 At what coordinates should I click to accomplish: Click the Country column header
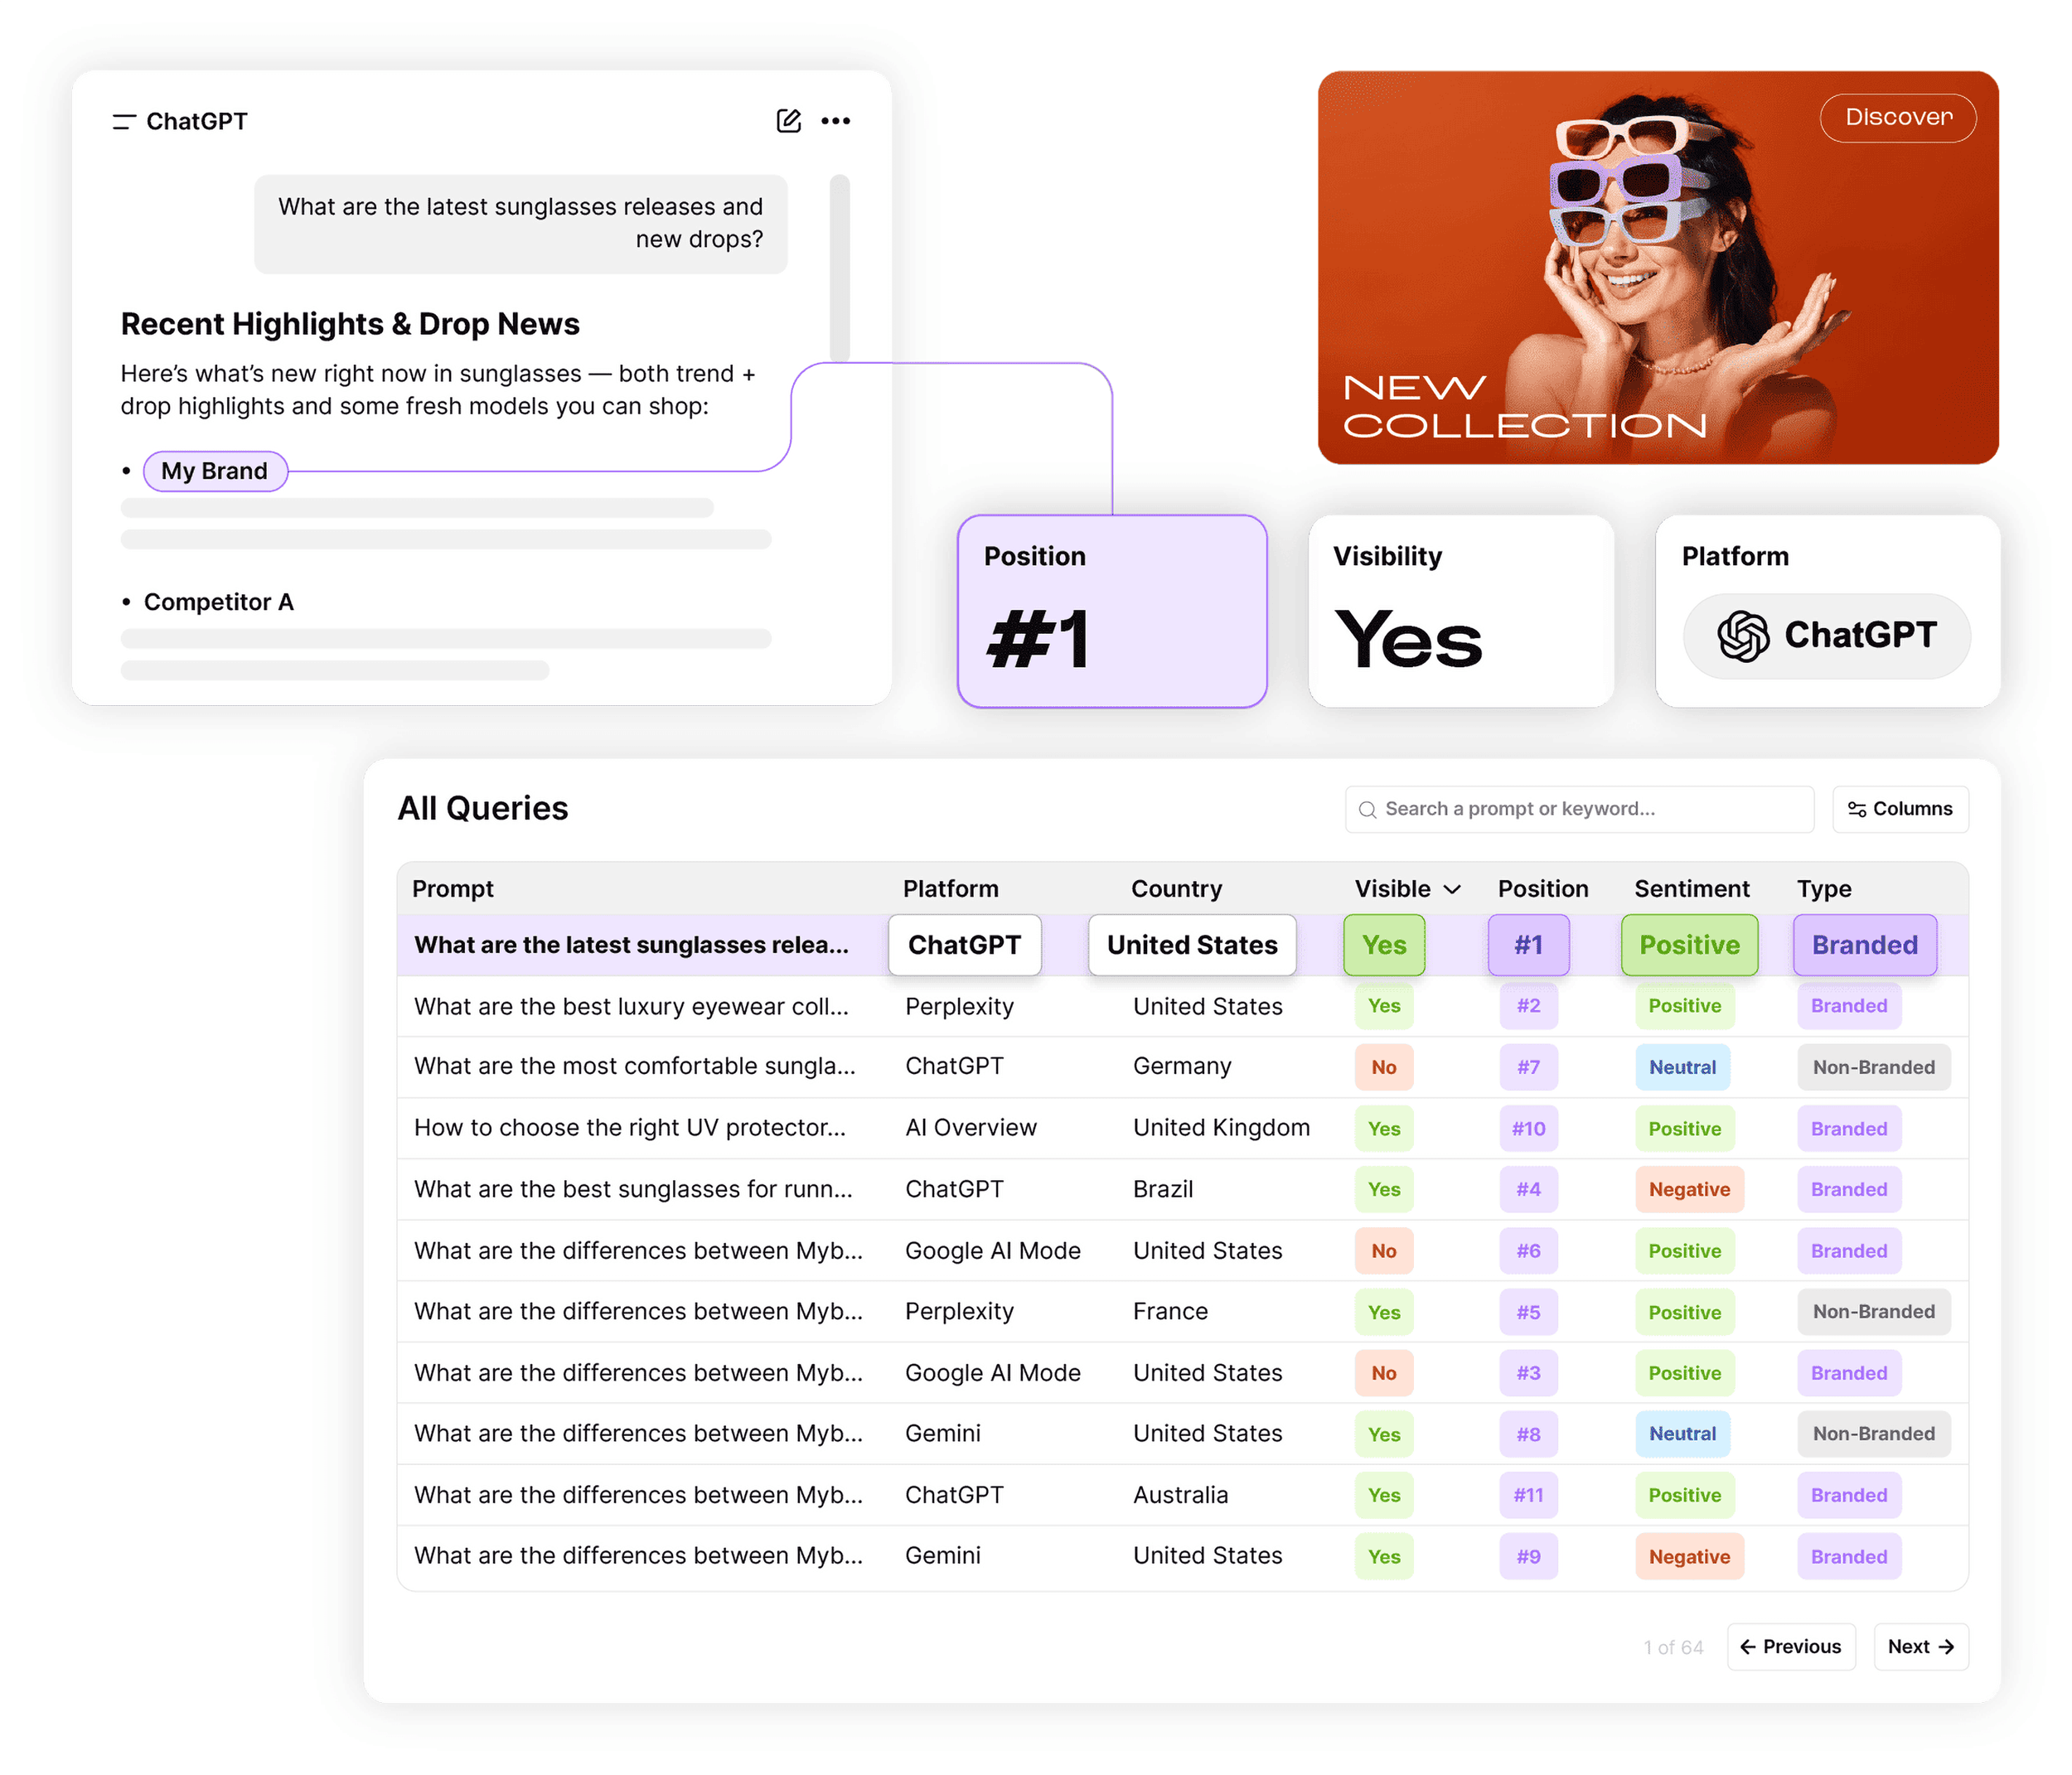coord(1176,889)
